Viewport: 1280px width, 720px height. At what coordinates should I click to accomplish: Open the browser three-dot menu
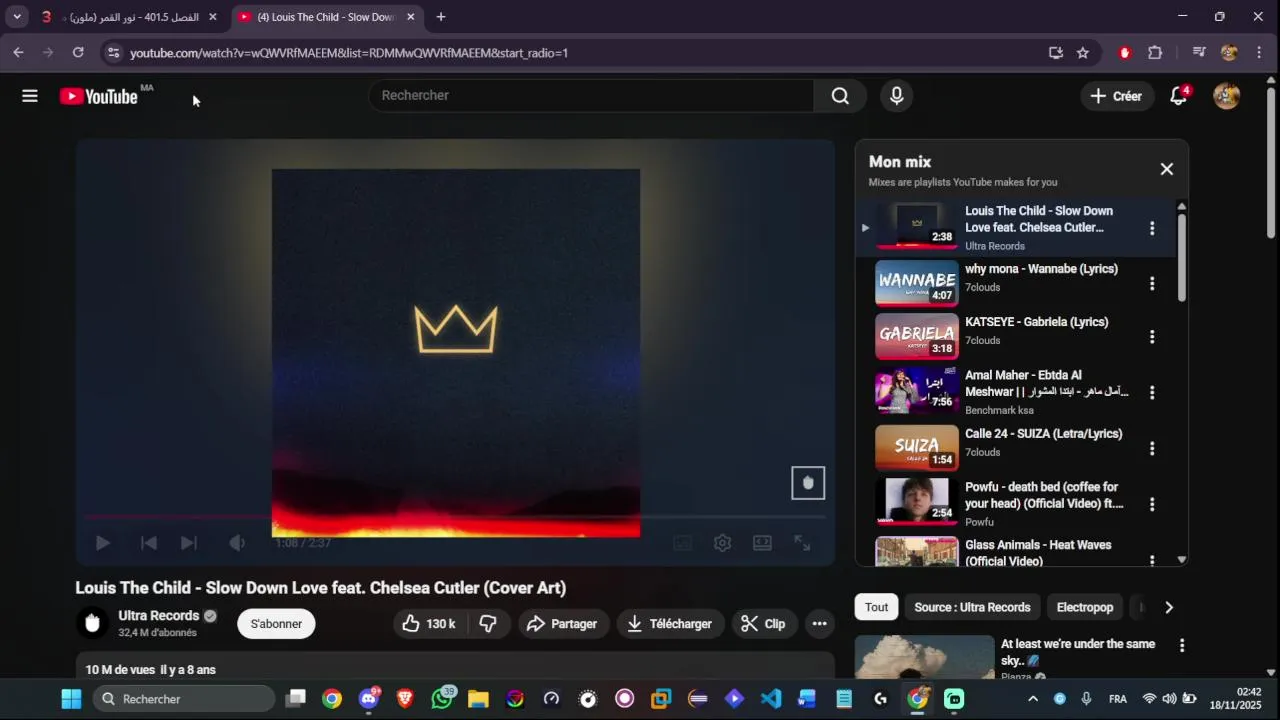click(x=1259, y=53)
